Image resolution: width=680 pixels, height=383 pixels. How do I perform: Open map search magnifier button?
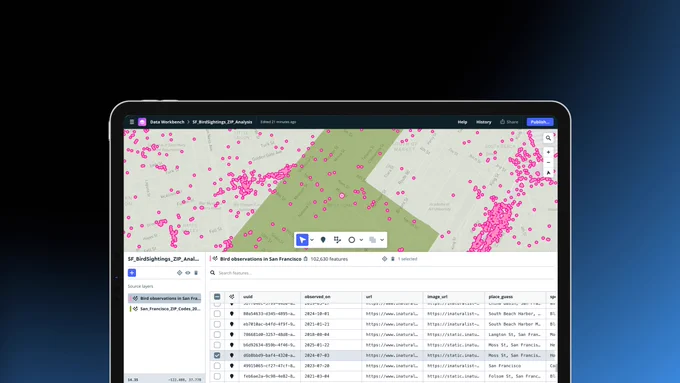pyautogui.click(x=548, y=138)
